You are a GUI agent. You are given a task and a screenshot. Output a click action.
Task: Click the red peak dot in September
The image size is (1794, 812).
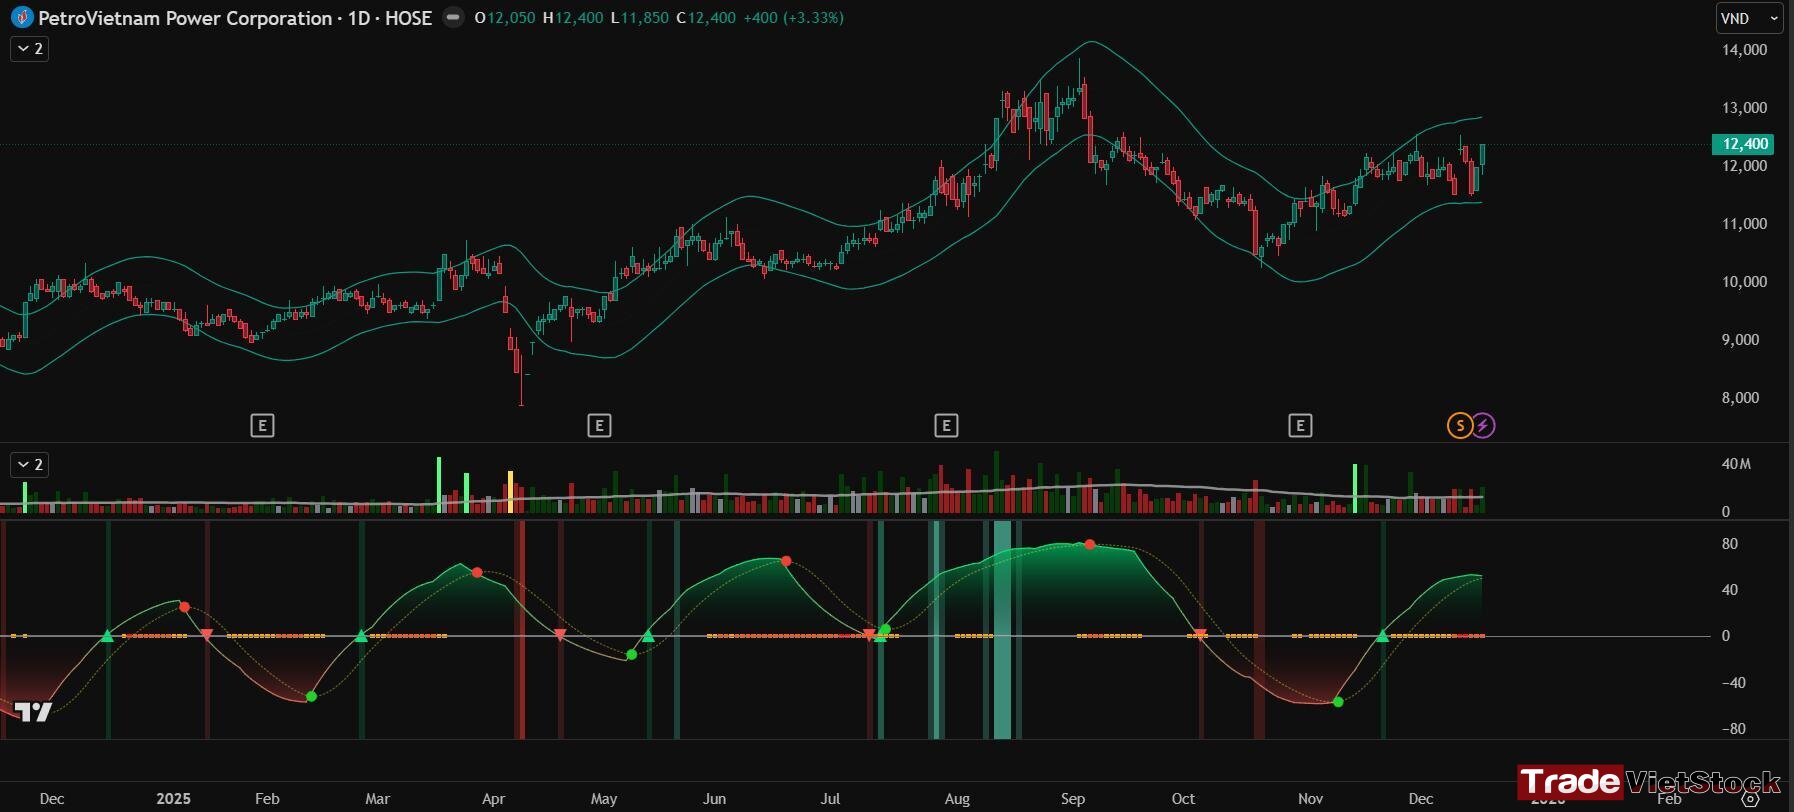pos(1090,545)
